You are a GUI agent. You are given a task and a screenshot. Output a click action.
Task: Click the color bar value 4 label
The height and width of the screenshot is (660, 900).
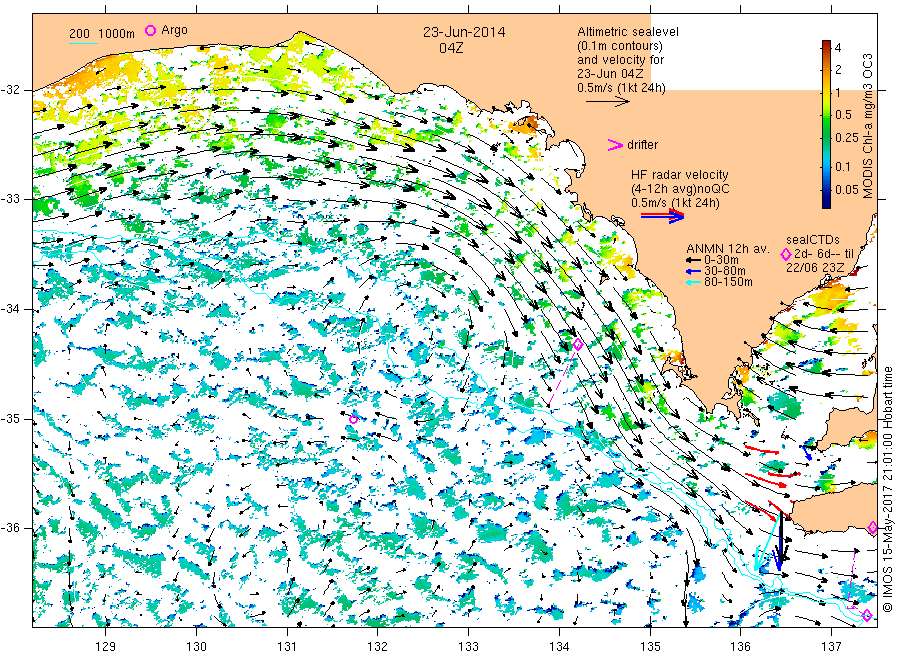[x=838, y=48]
